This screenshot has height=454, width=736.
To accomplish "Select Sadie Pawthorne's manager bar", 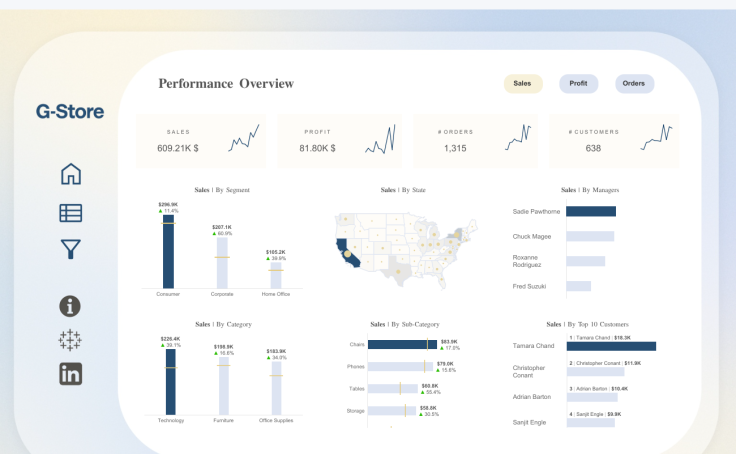I will [x=590, y=212].
